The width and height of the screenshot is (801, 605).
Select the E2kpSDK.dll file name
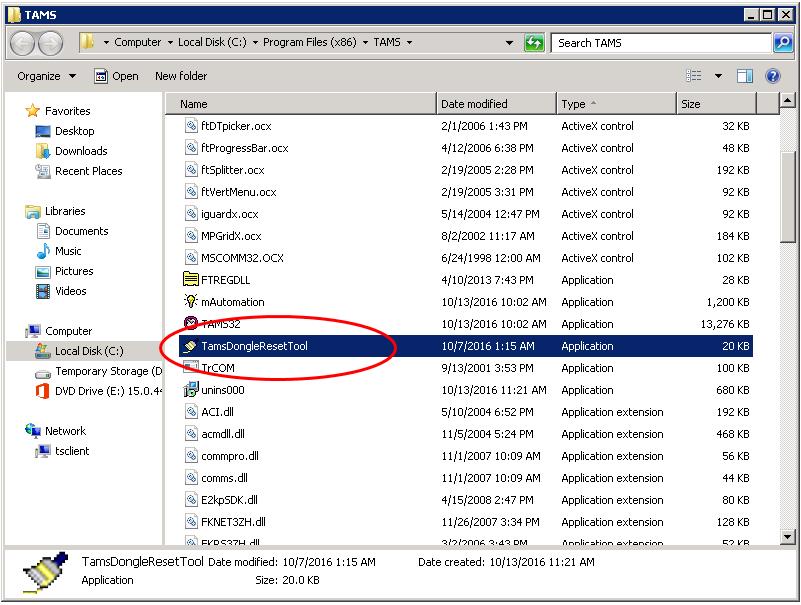tap(229, 500)
